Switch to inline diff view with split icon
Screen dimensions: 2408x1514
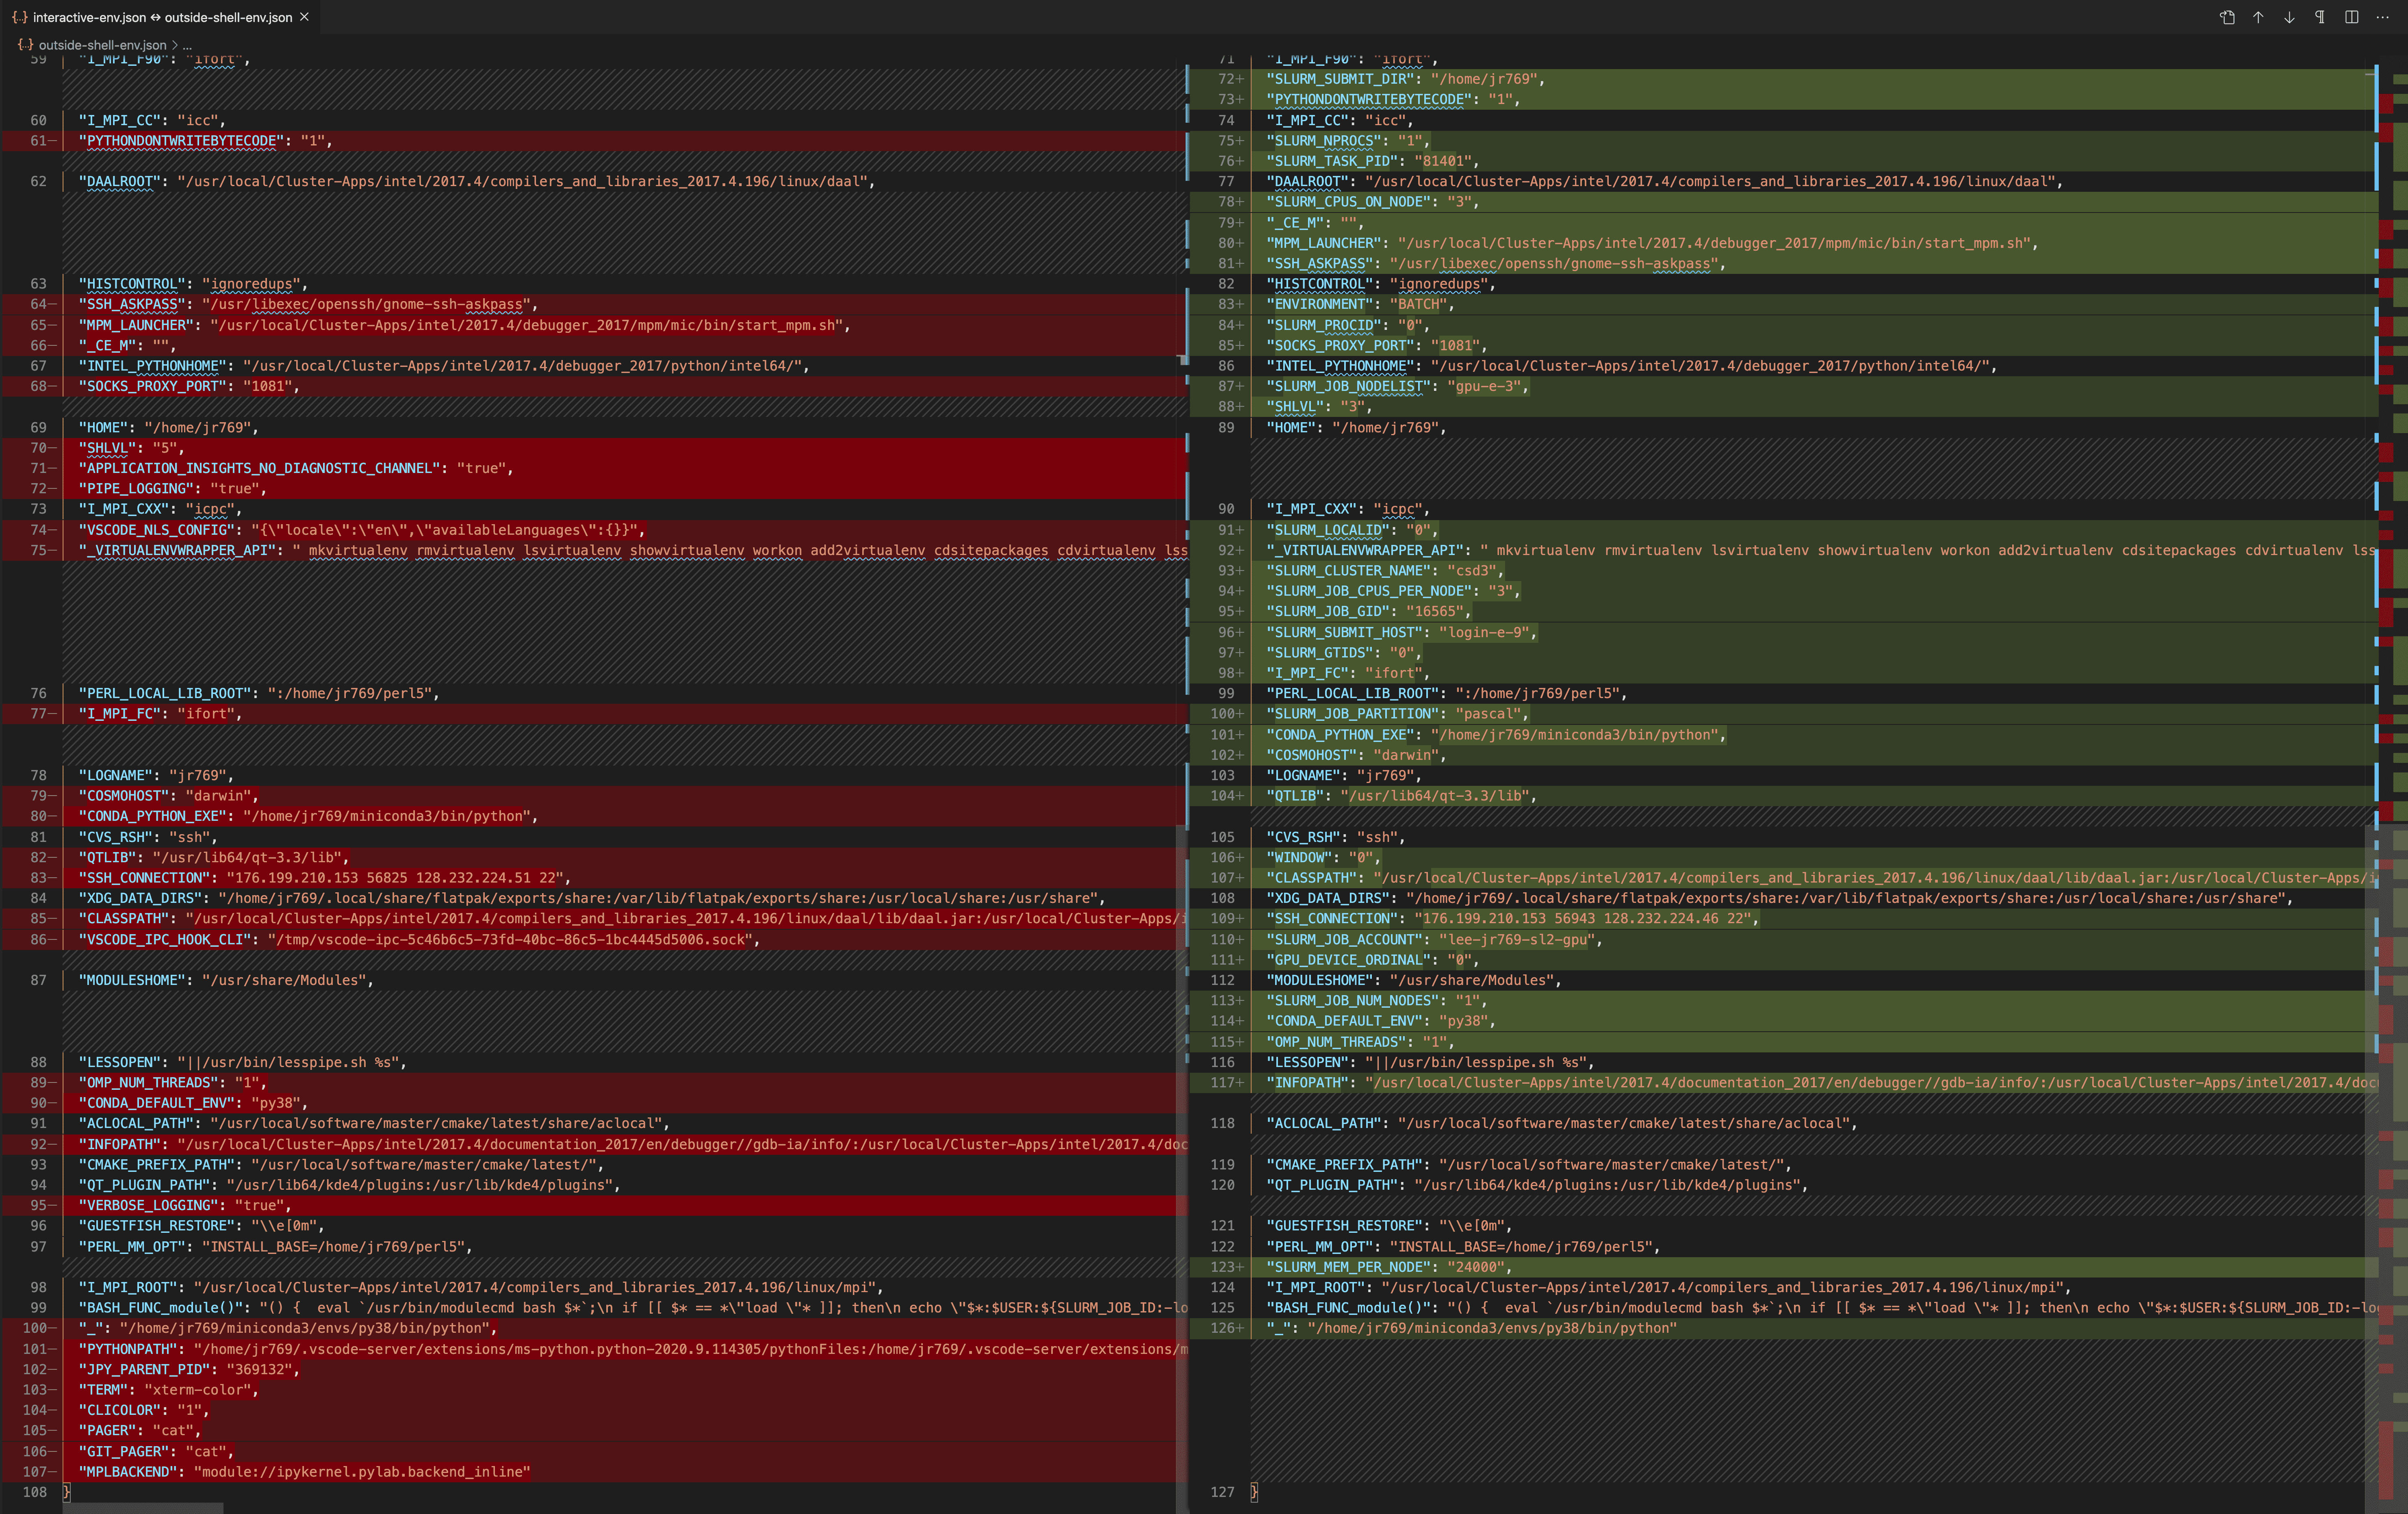2352,18
